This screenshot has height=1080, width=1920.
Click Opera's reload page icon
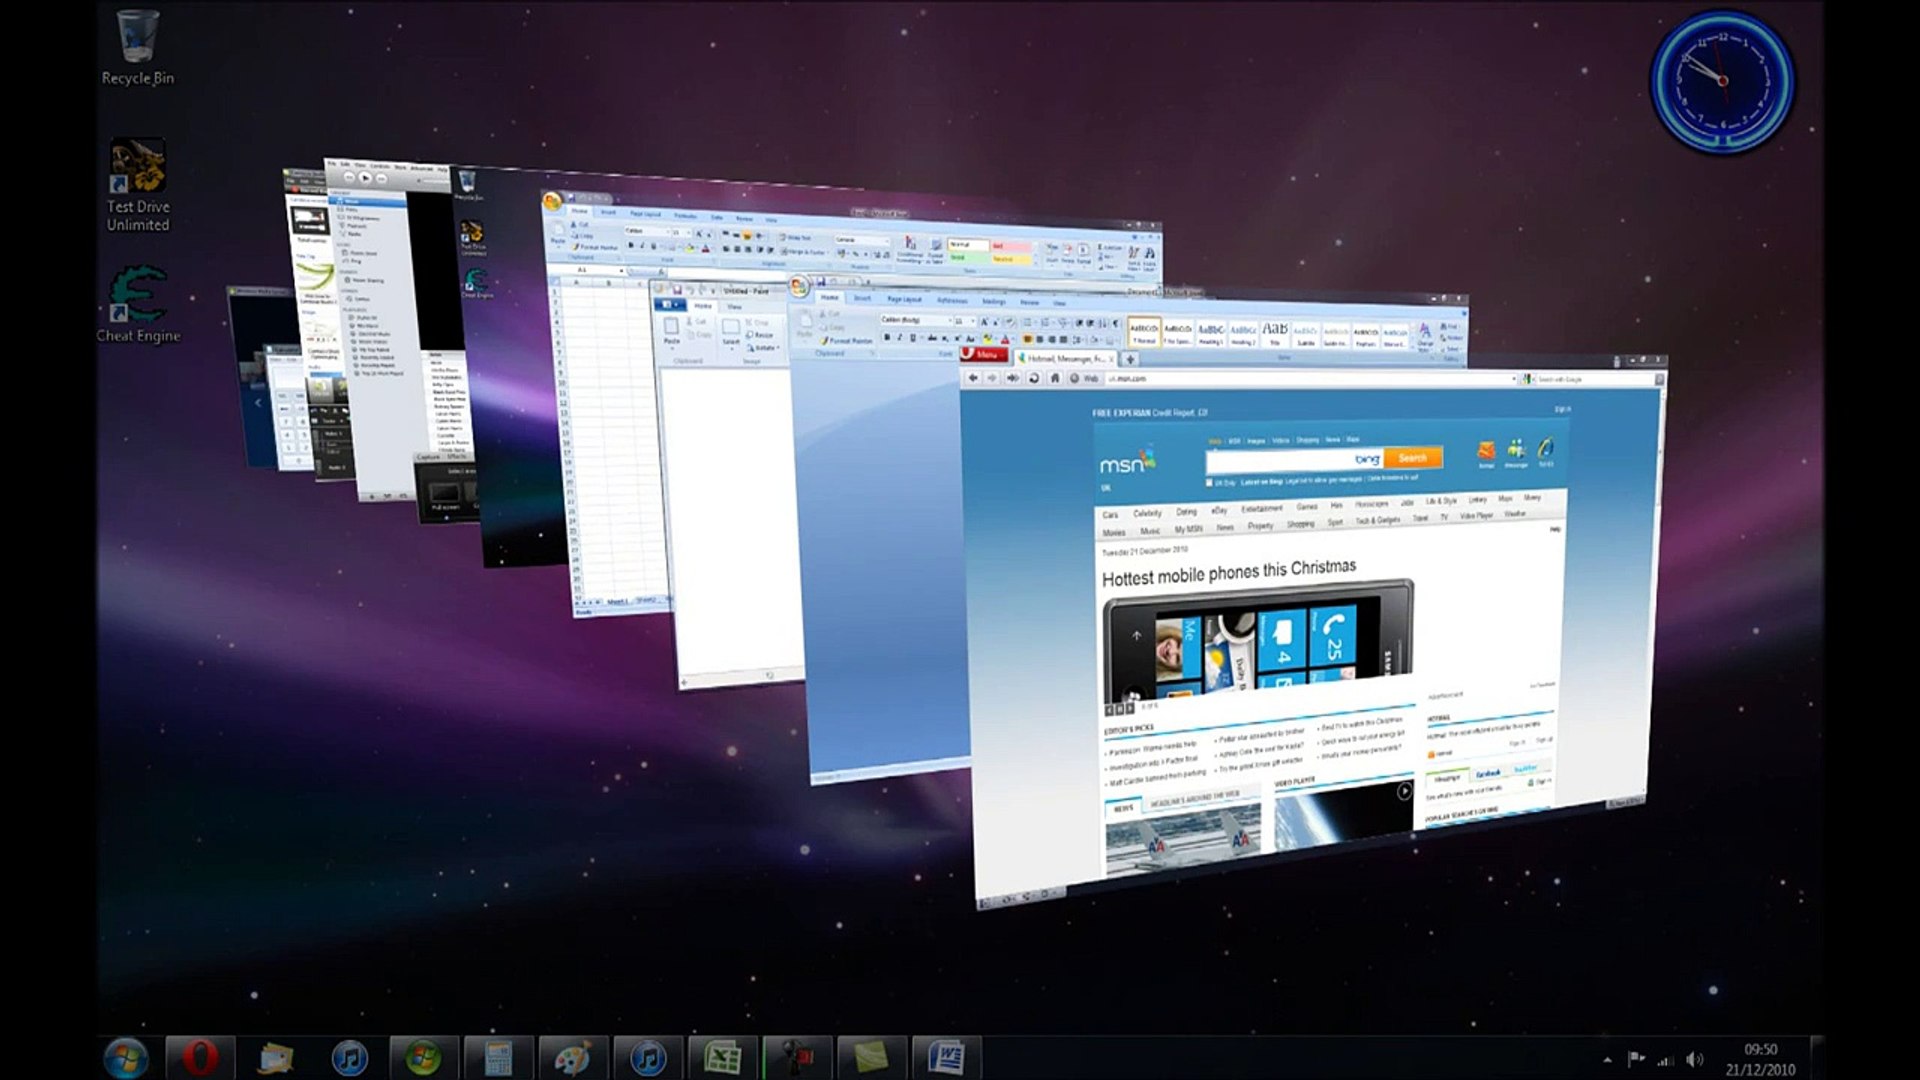tap(1034, 378)
